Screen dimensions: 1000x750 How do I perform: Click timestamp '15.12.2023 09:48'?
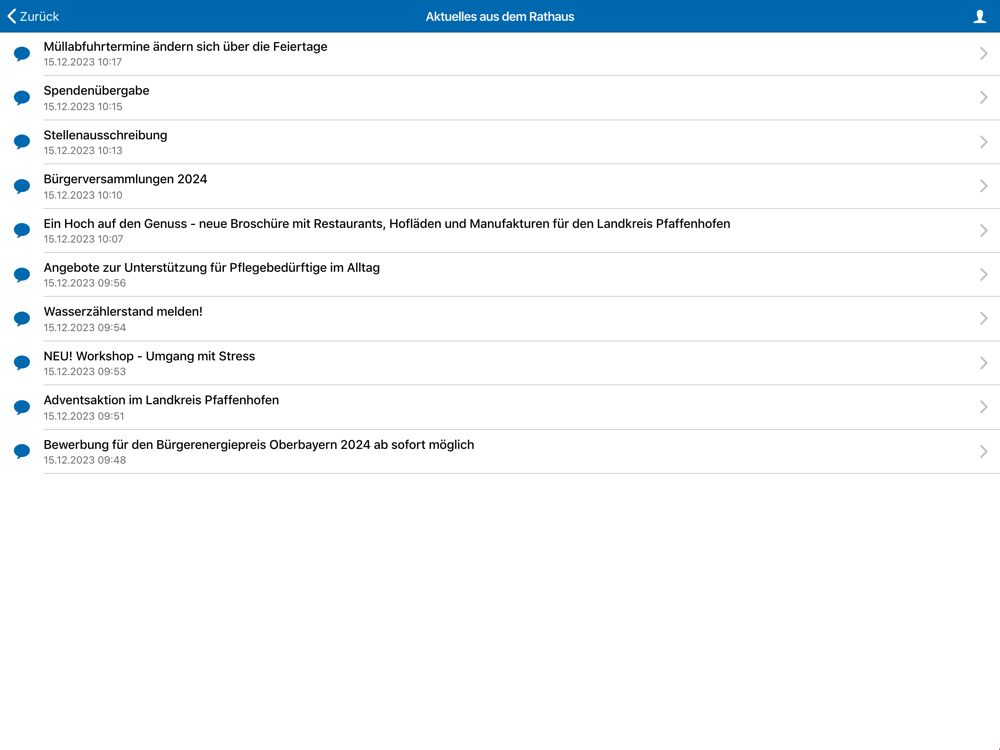click(x=85, y=460)
